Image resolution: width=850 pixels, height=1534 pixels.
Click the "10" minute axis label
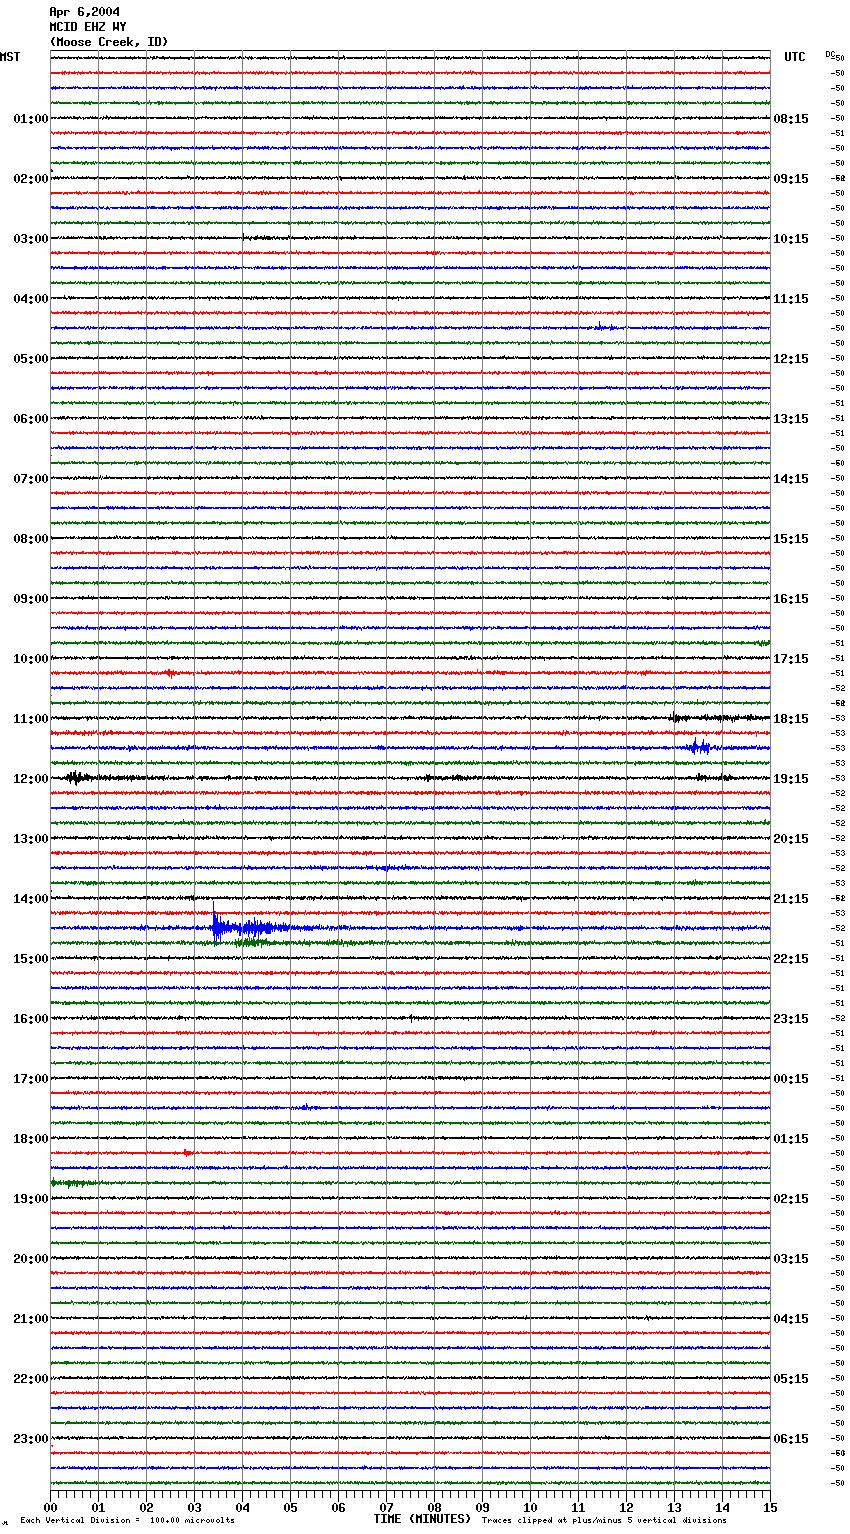pyautogui.click(x=531, y=1507)
